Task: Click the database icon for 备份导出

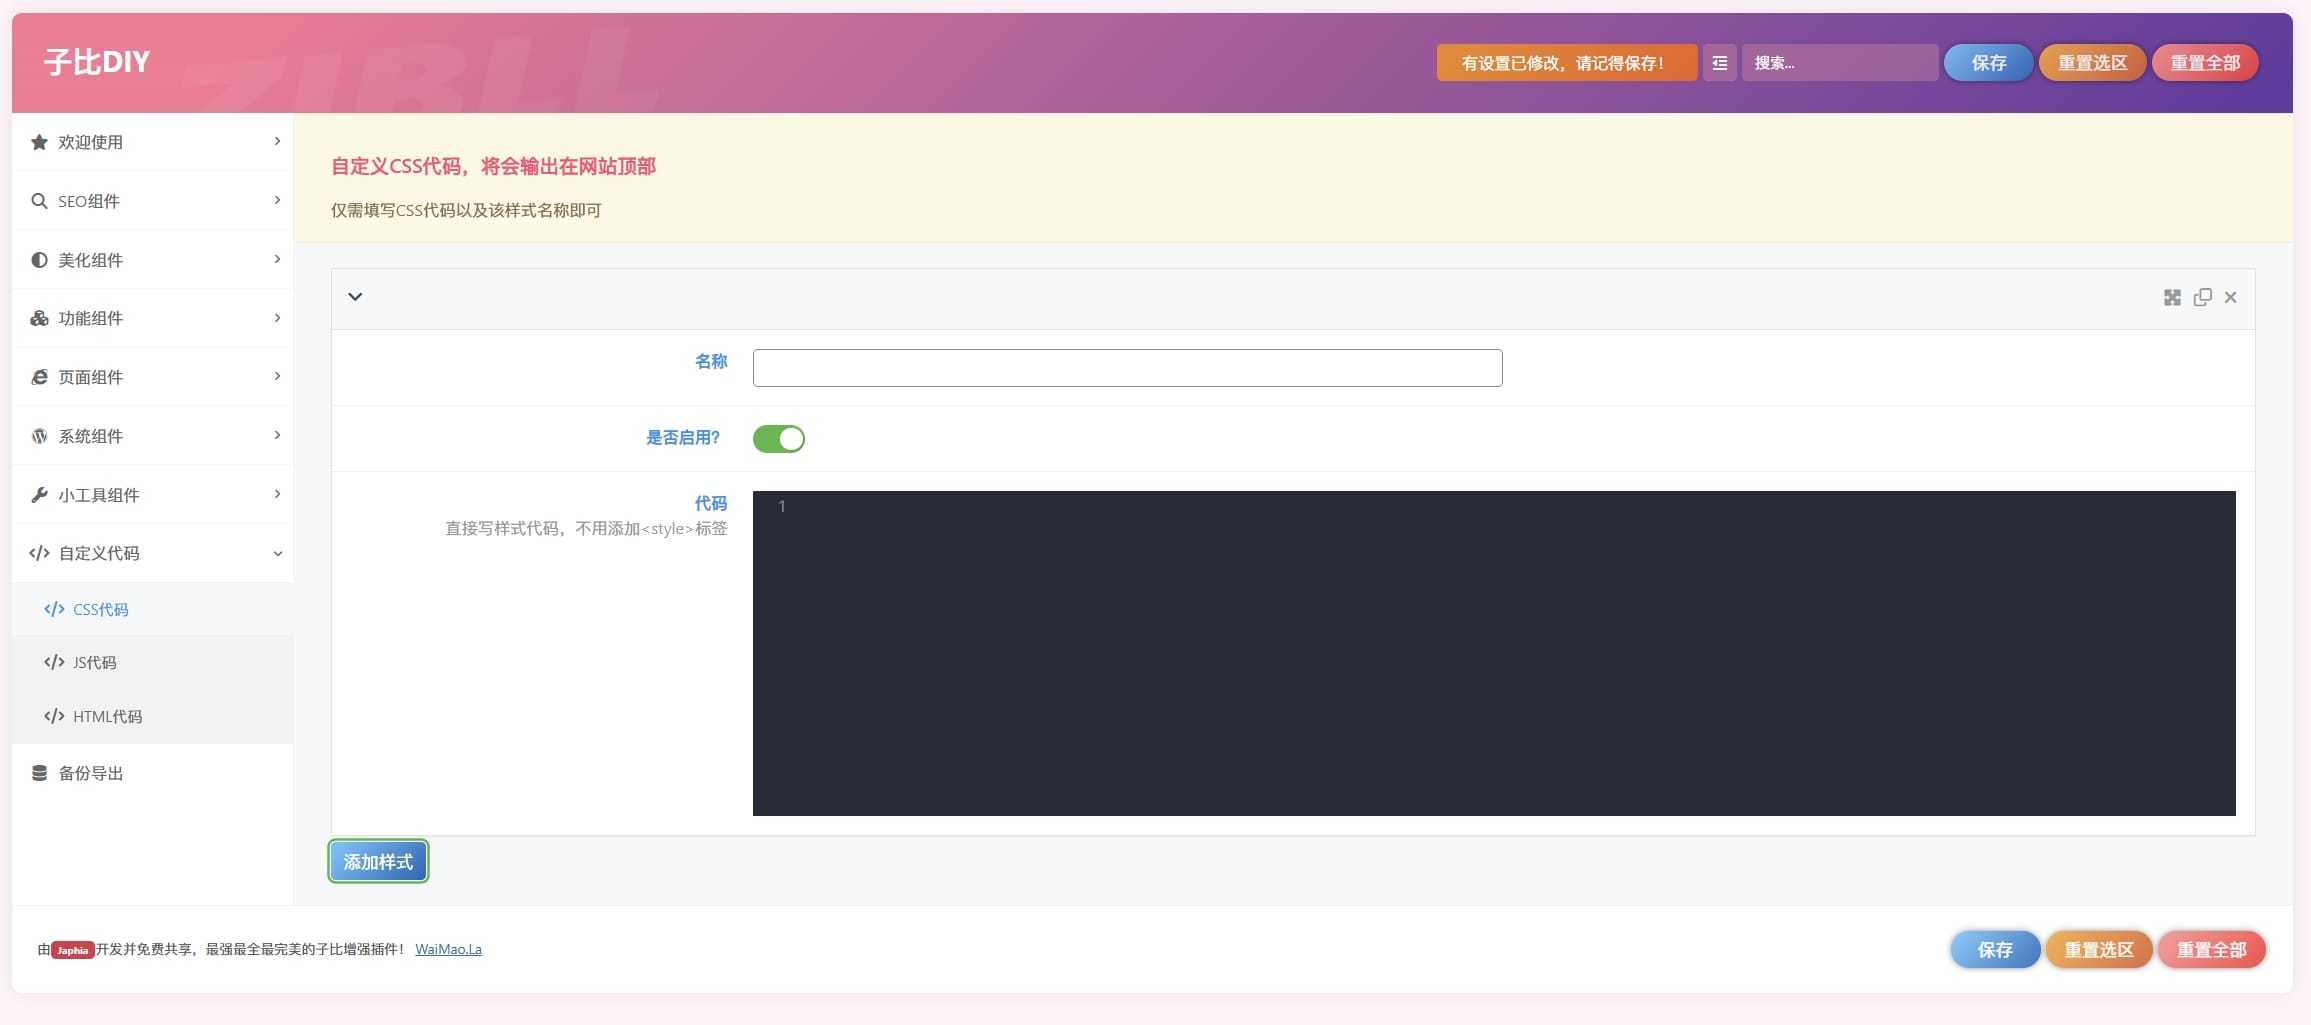Action: coord(39,773)
